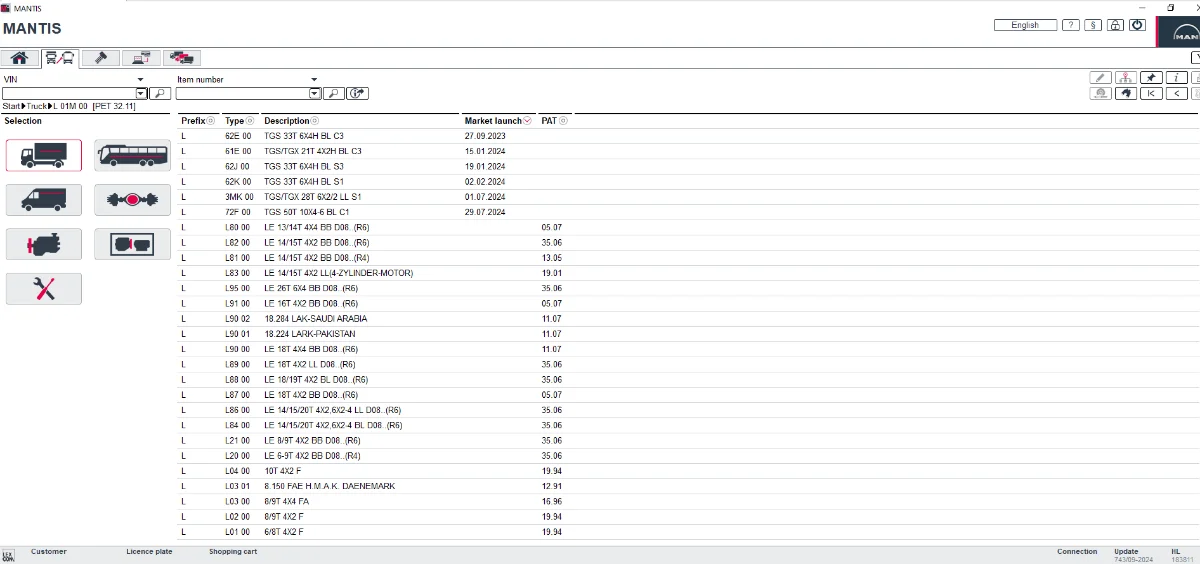Click the power/logout icon
Image resolution: width=1200 pixels, height=564 pixels.
coord(1137,25)
